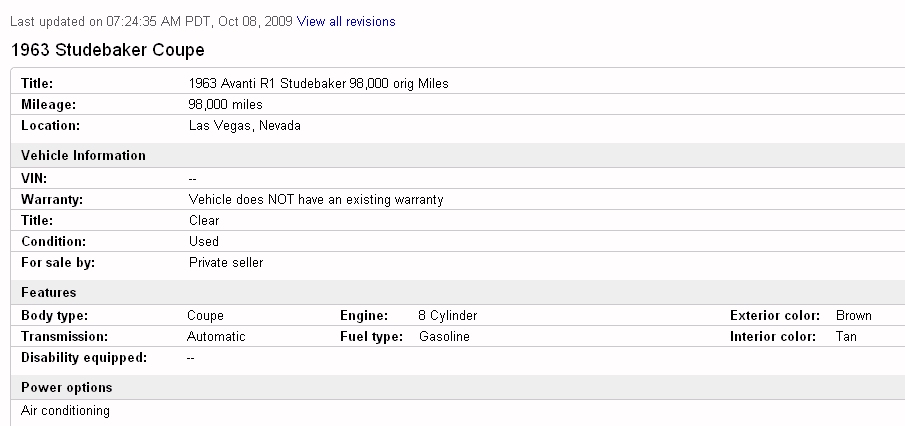Click the Air conditioning entry
This screenshot has width=905, height=426.
click(65, 411)
